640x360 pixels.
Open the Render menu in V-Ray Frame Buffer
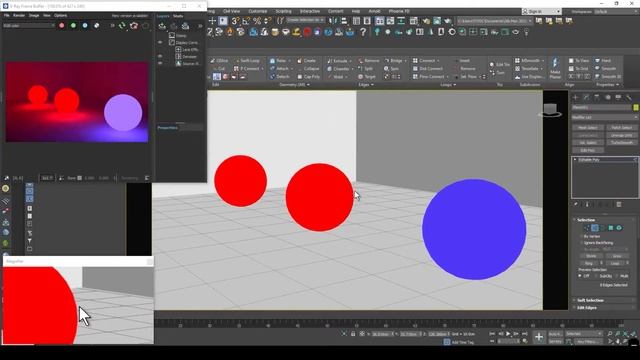(19, 16)
